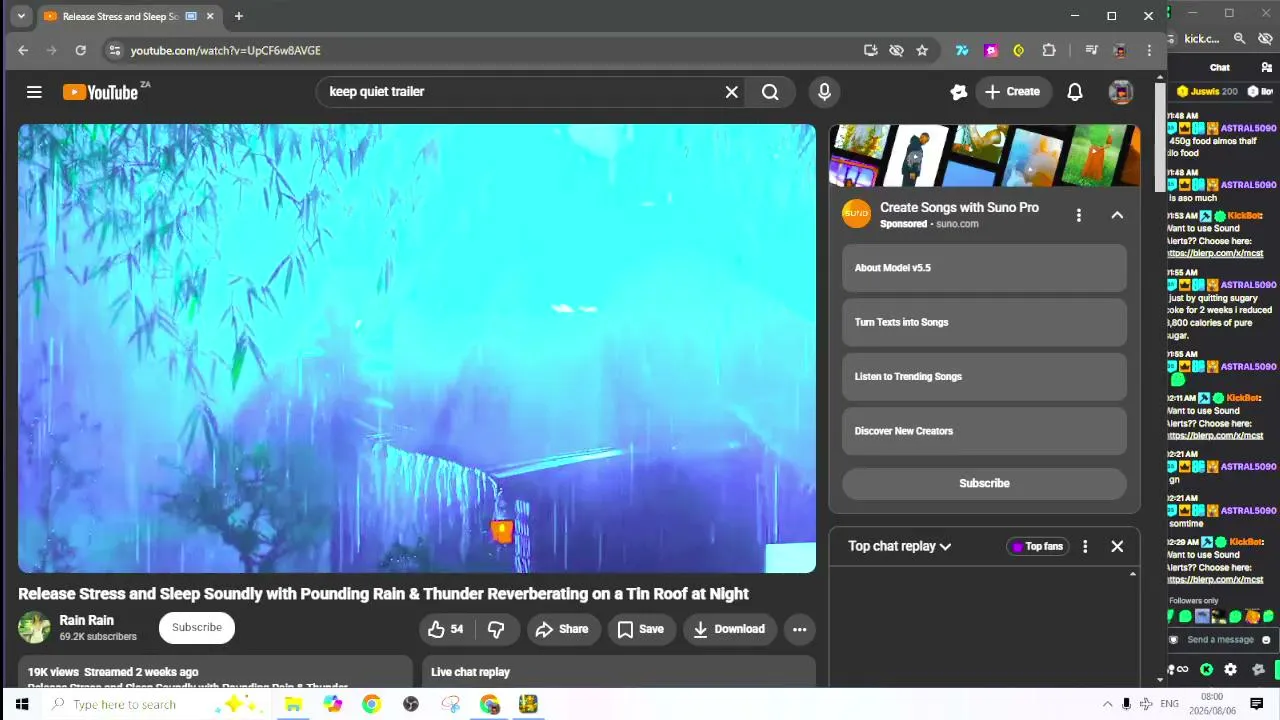The width and height of the screenshot is (1280, 720).
Task: Click the Send a message box in Kick
Action: [1221, 640]
